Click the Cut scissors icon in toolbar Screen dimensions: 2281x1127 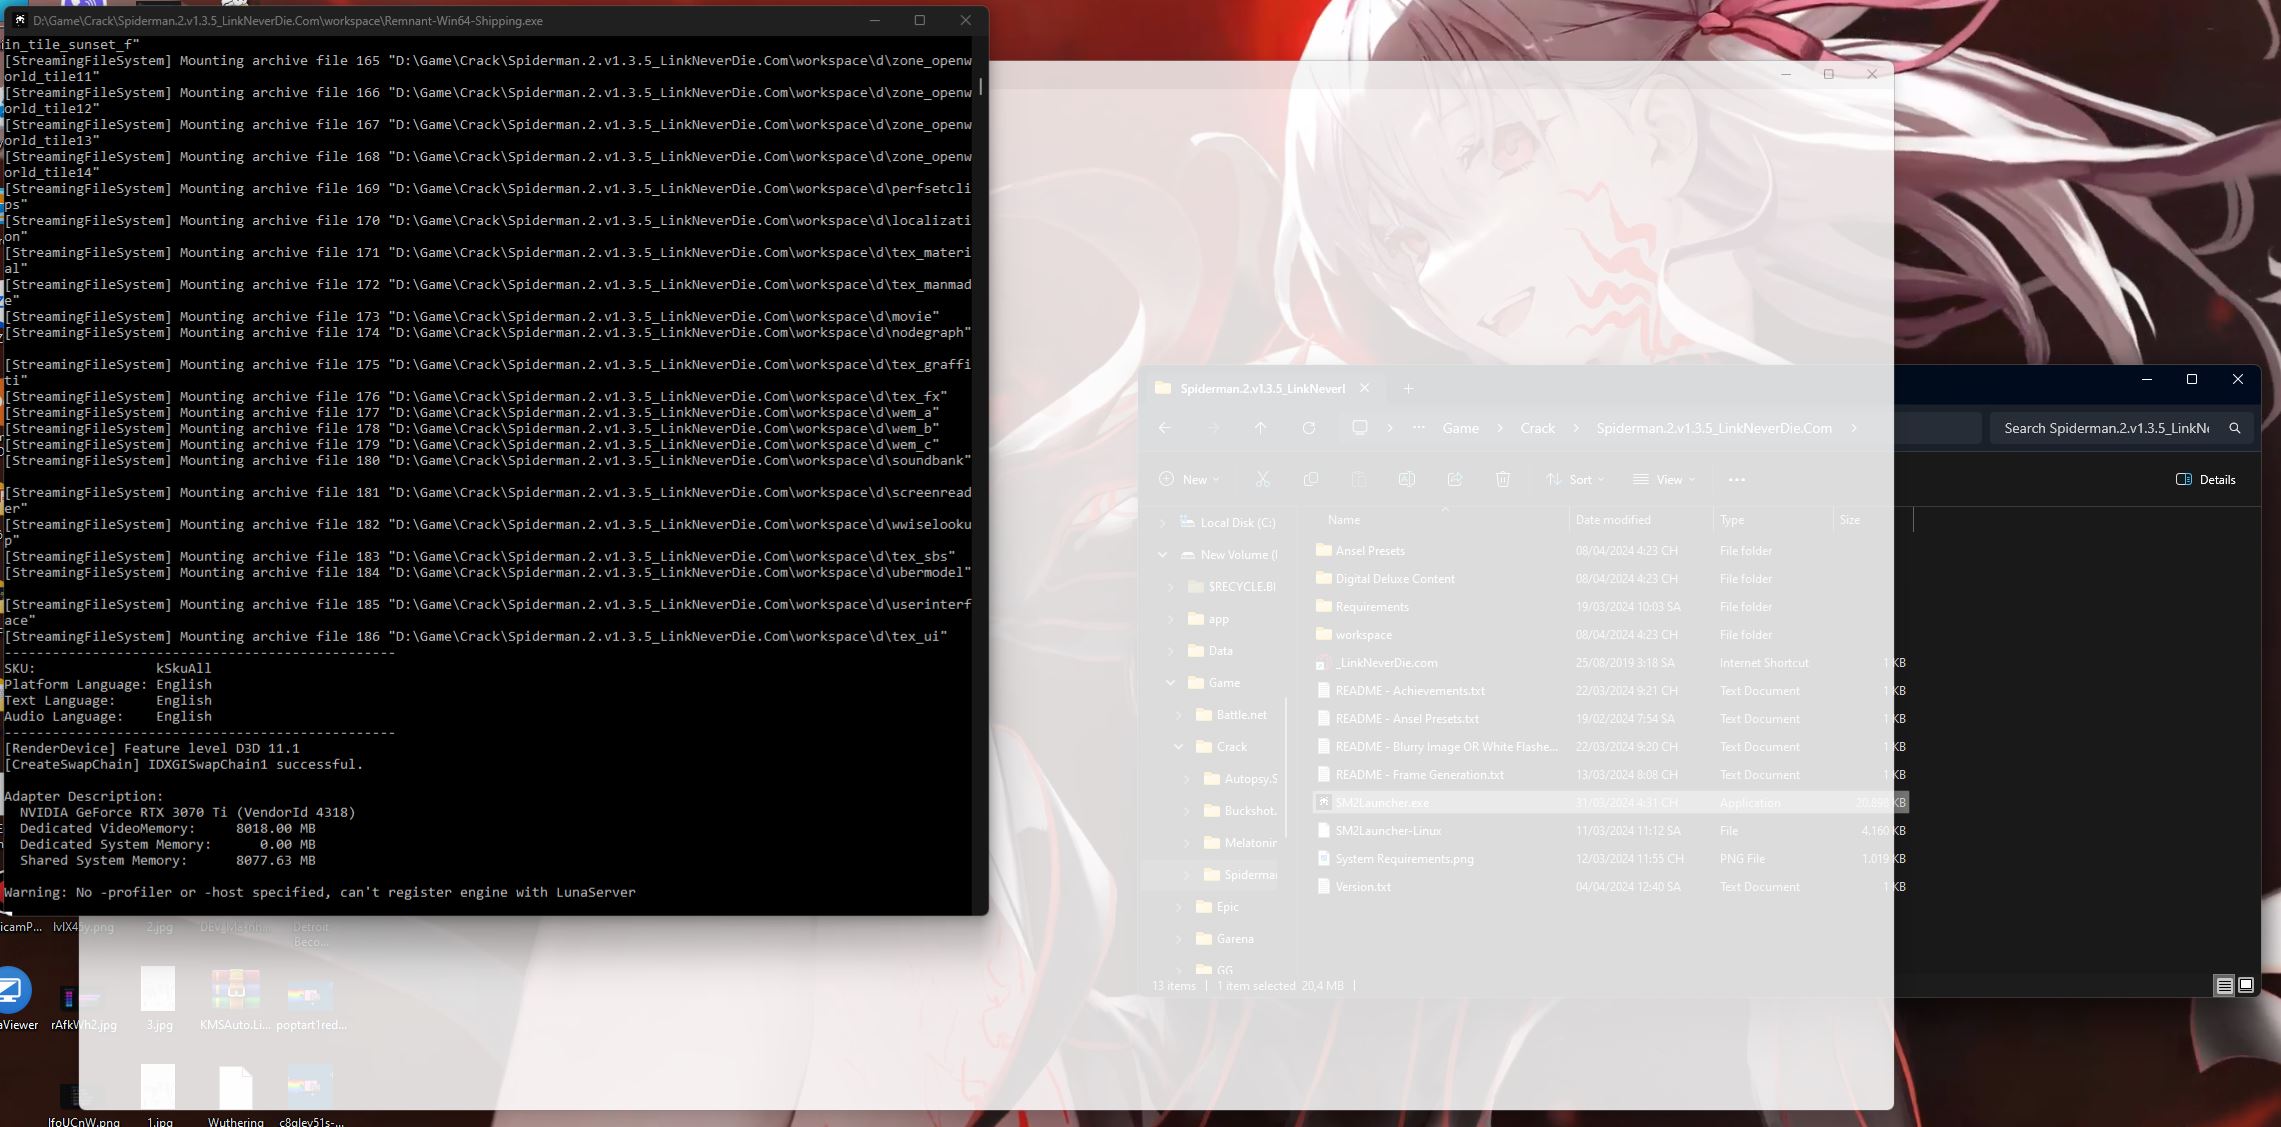point(1262,480)
